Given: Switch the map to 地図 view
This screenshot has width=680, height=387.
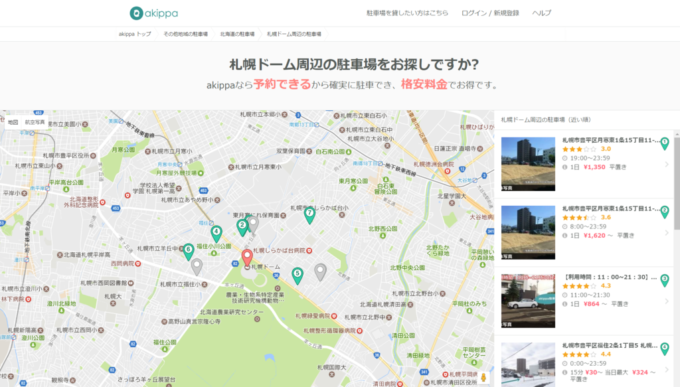Looking at the screenshot, I should (13, 122).
